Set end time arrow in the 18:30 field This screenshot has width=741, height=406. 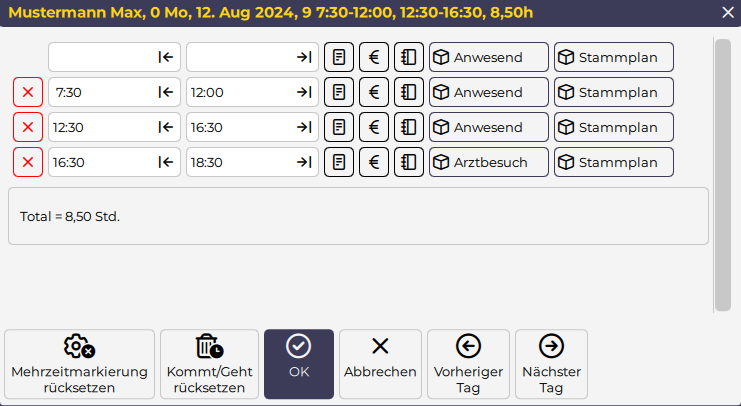[304, 162]
